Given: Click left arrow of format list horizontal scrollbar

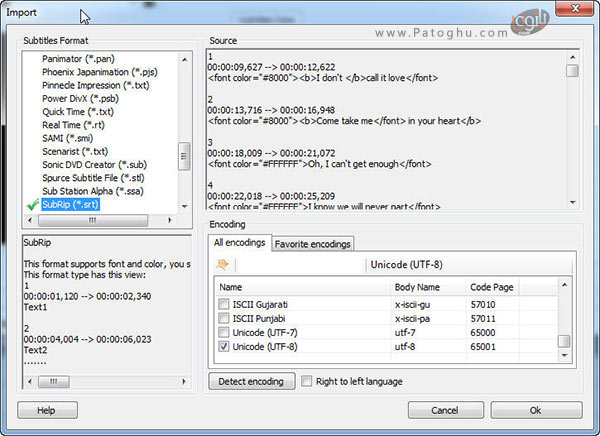Looking at the screenshot, I should point(30,220).
